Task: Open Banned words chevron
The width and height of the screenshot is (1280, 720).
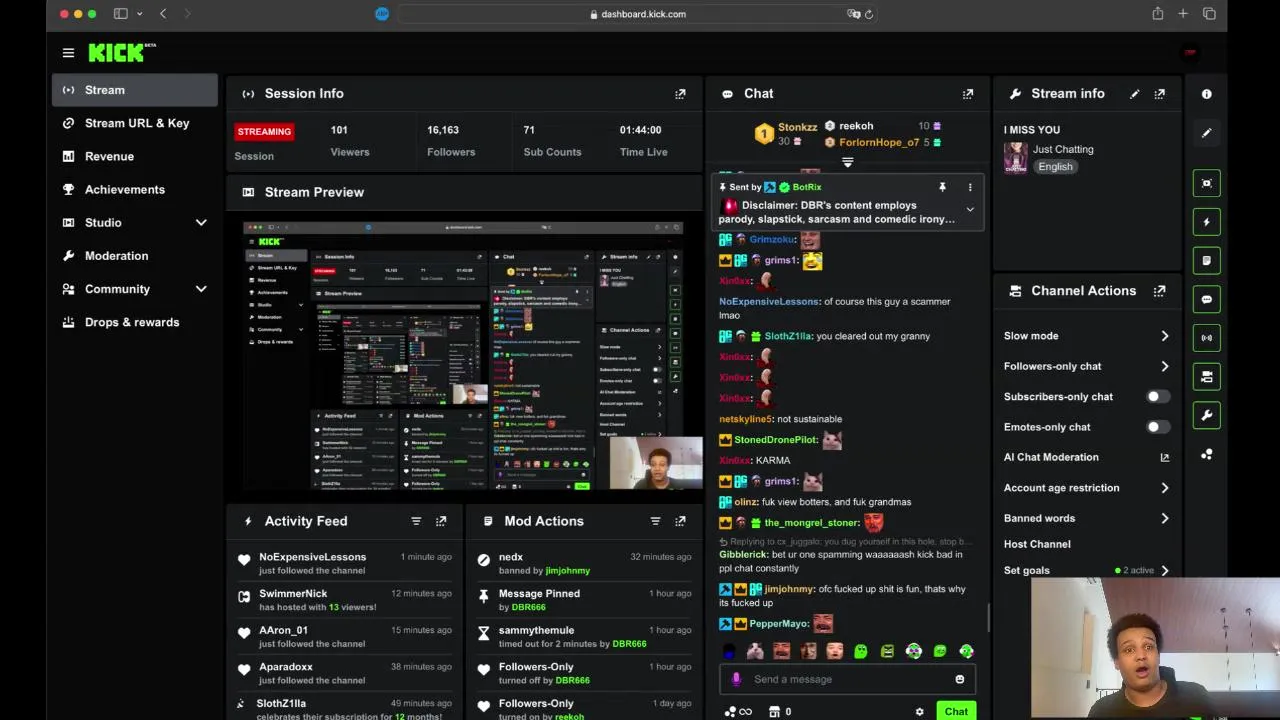Action: point(1164,518)
